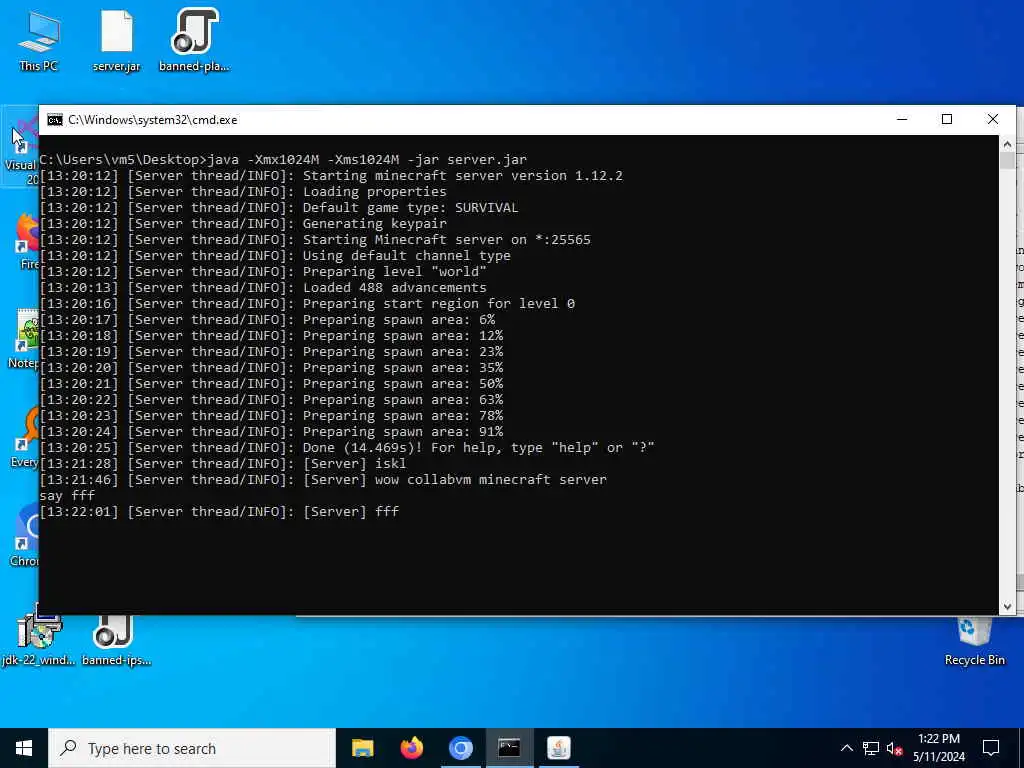Viewport: 1024px width, 768px height.
Task: Select the banned-ips file icon on desktop
Action: pyautogui.click(x=116, y=639)
